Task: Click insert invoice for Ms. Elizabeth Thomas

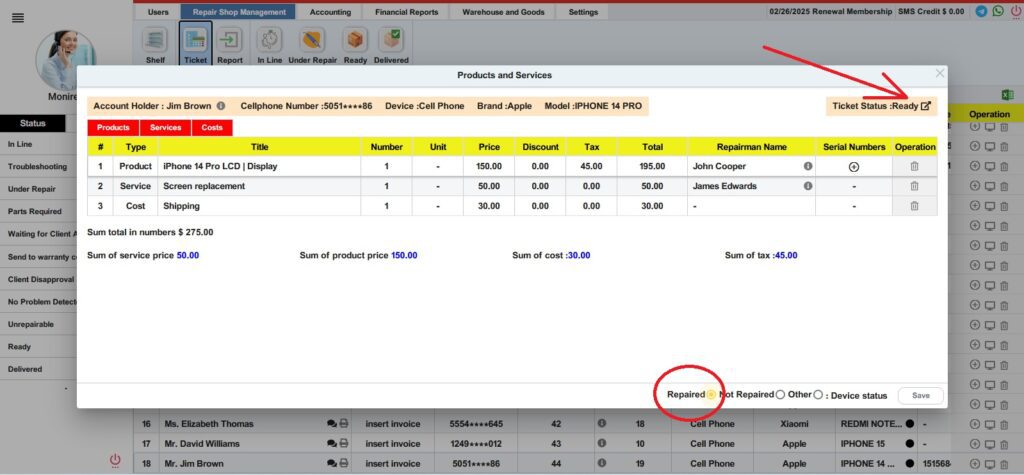Action: [x=392, y=423]
